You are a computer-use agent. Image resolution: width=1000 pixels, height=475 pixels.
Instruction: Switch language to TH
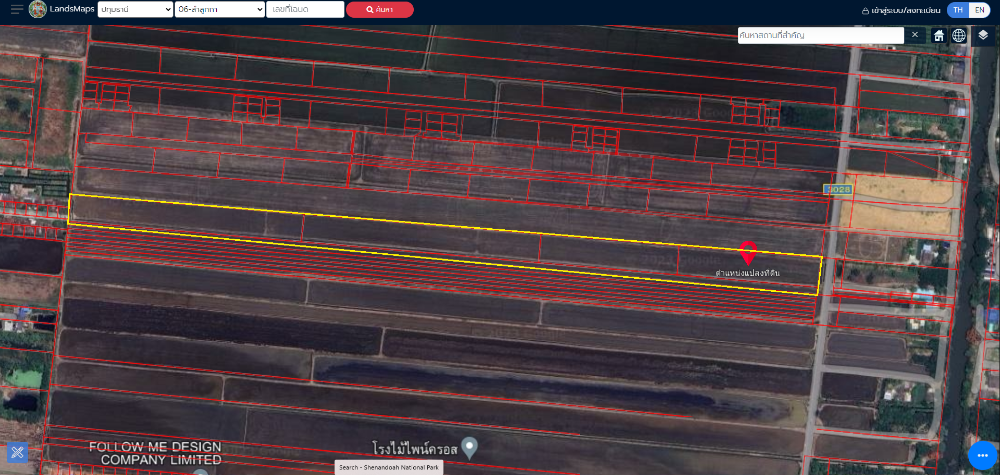tap(958, 10)
